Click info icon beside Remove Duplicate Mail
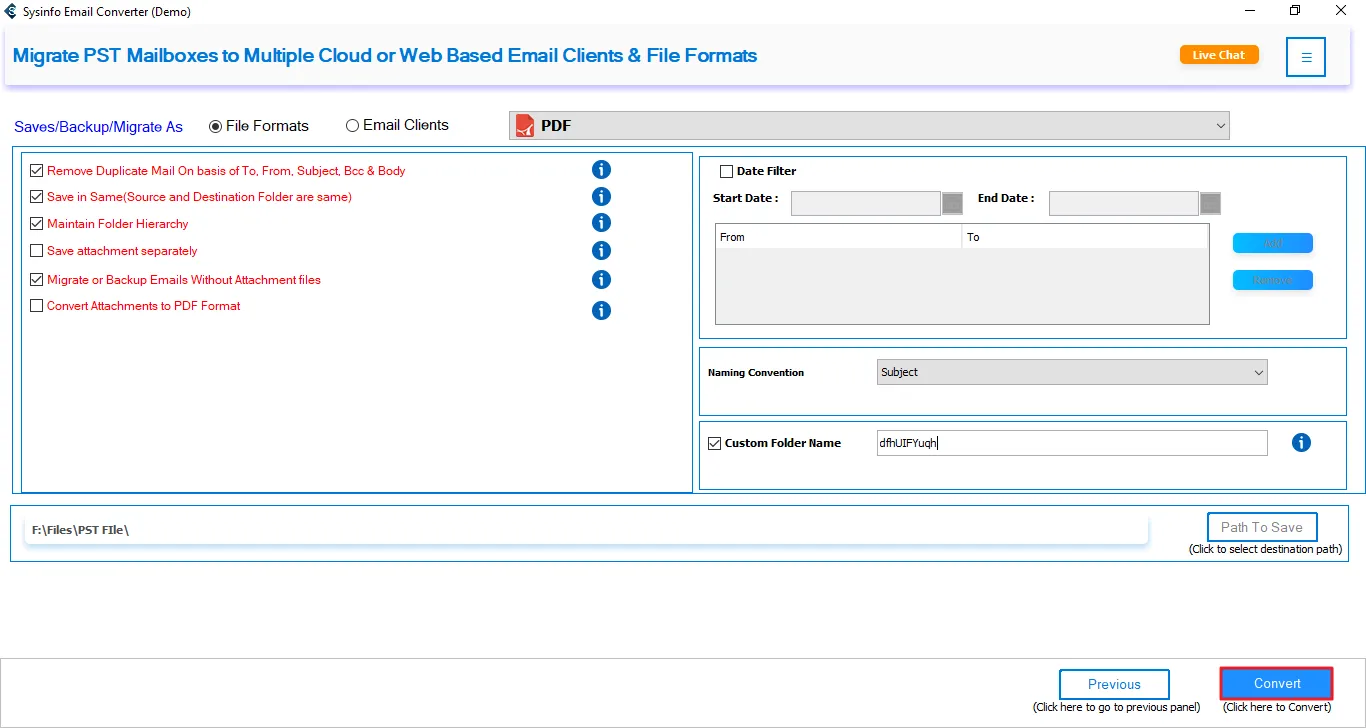This screenshot has width=1366, height=728. tap(601, 170)
